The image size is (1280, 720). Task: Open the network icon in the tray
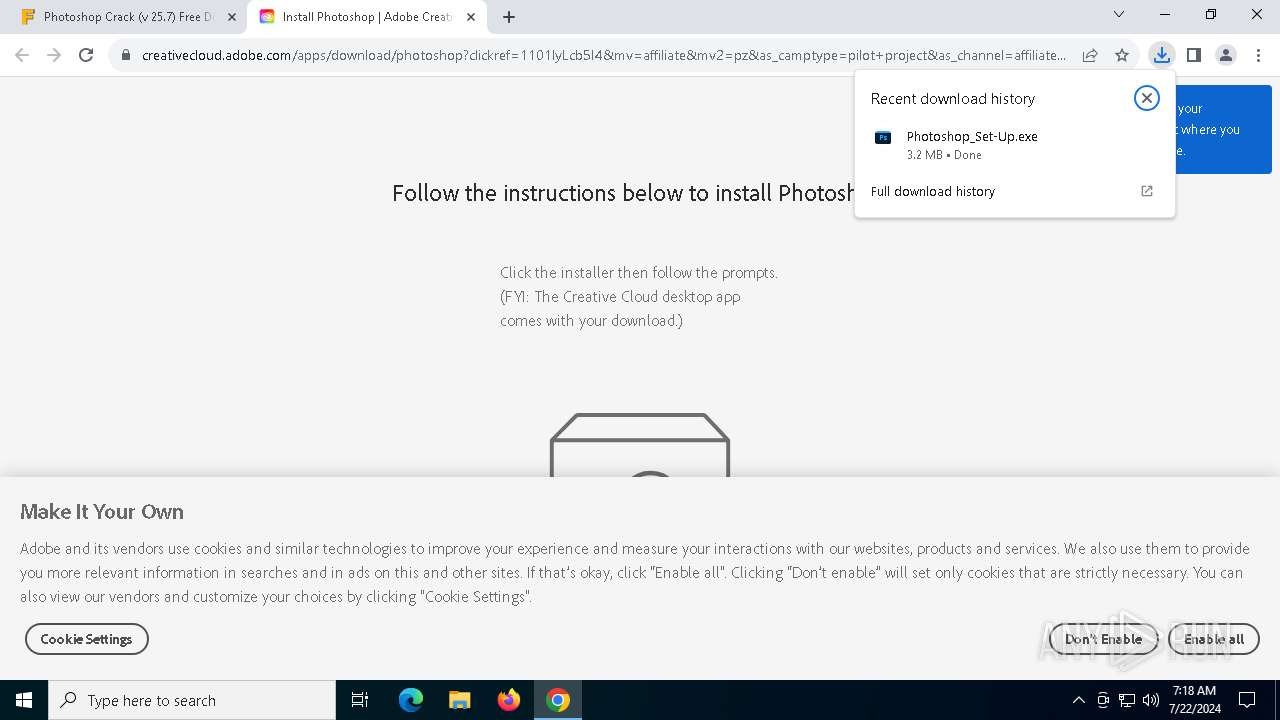click(x=1127, y=700)
